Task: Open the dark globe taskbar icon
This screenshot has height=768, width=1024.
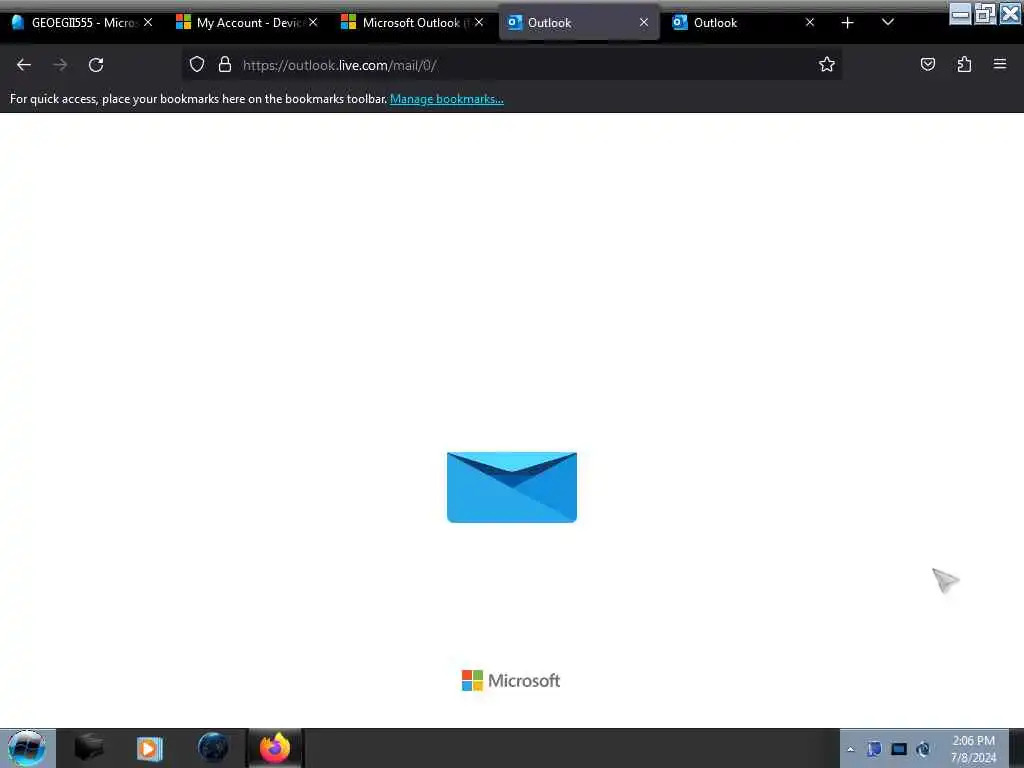Action: 213,748
